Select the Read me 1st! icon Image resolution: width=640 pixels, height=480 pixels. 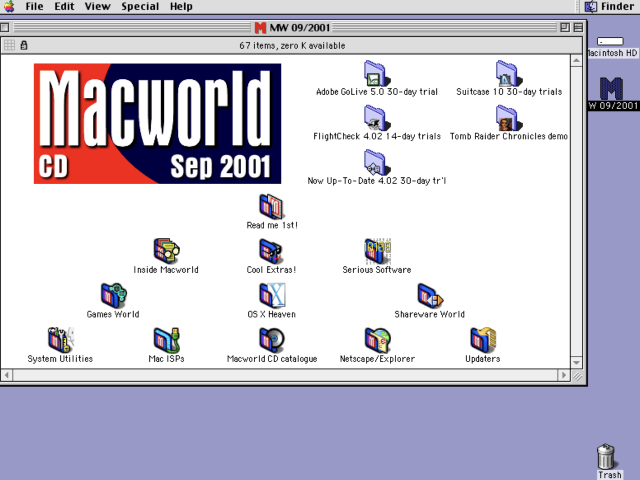271,207
